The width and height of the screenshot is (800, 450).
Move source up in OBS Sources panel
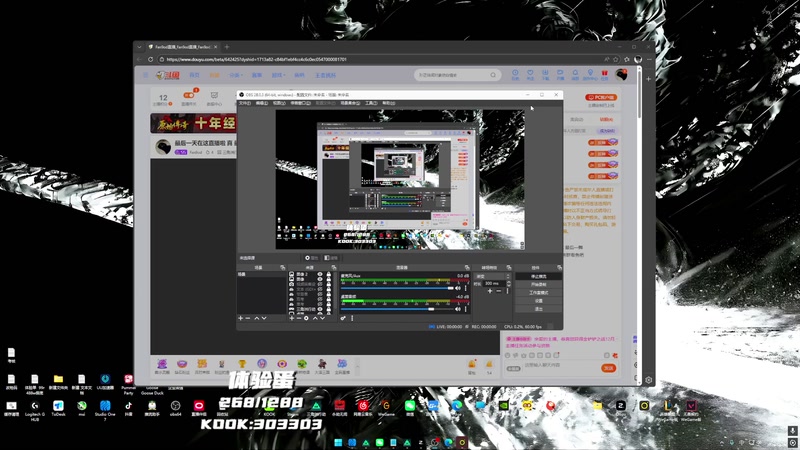315,318
